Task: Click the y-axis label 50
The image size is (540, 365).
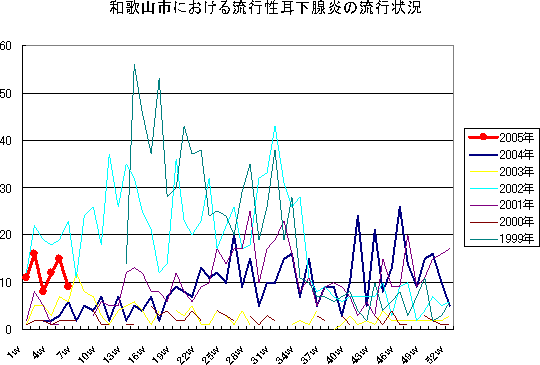Action: pyautogui.click(x=6, y=94)
